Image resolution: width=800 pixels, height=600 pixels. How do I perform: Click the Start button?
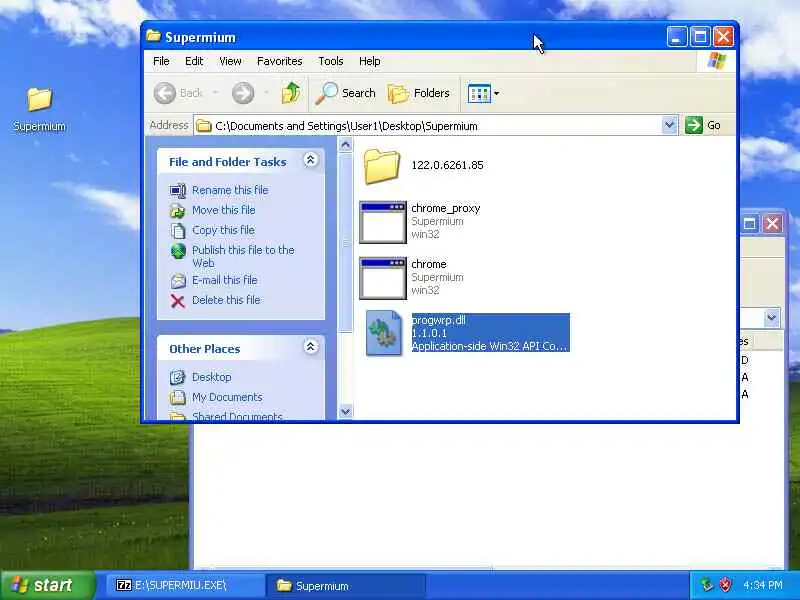pos(47,585)
